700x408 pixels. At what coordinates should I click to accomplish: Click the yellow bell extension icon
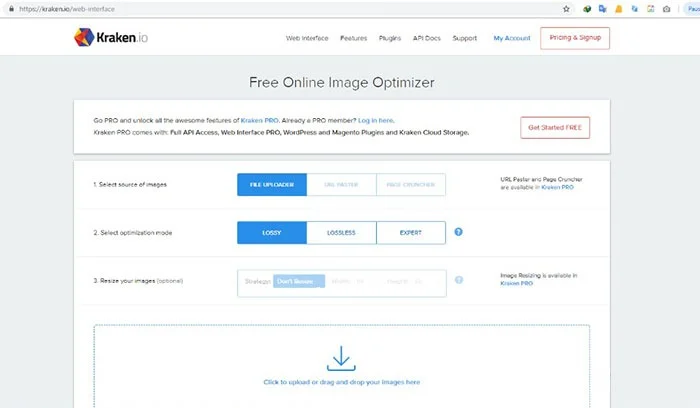point(619,9)
